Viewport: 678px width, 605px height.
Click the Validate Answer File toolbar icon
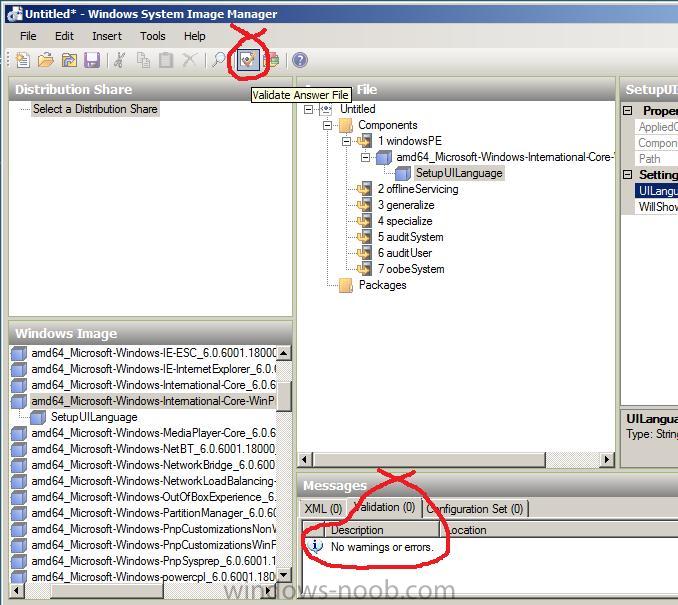tap(248, 60)
